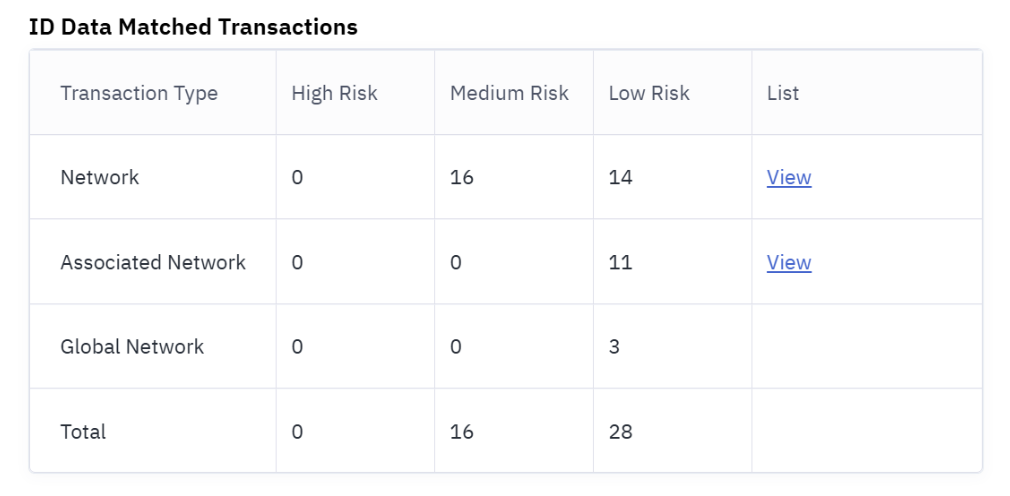Click the Medium Risk column header

pyautogui.click(x=509, y=94)
